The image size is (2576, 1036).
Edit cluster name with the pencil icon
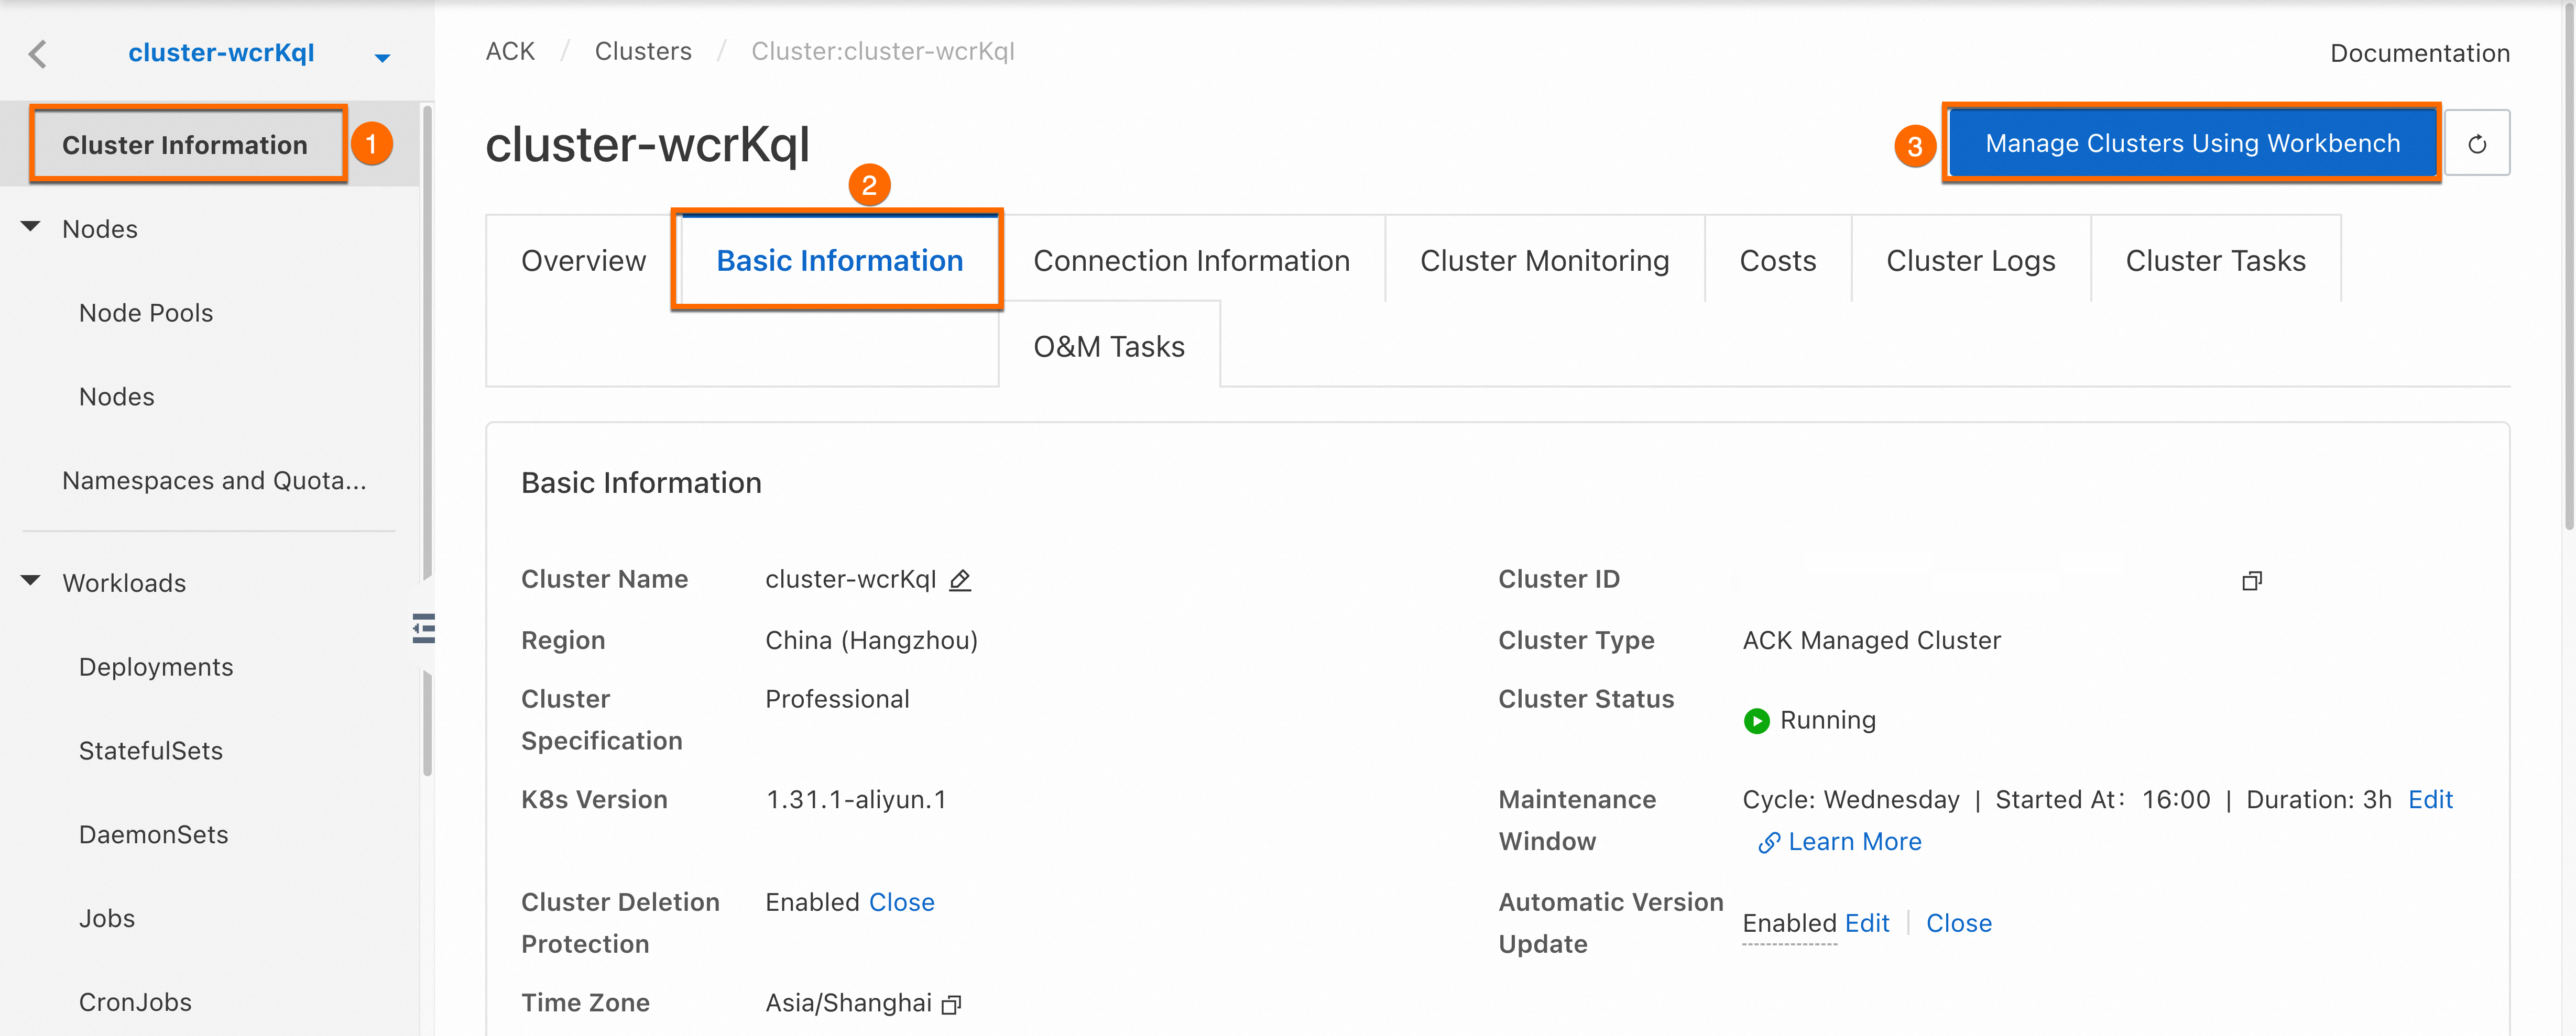[x=960, y=580]
